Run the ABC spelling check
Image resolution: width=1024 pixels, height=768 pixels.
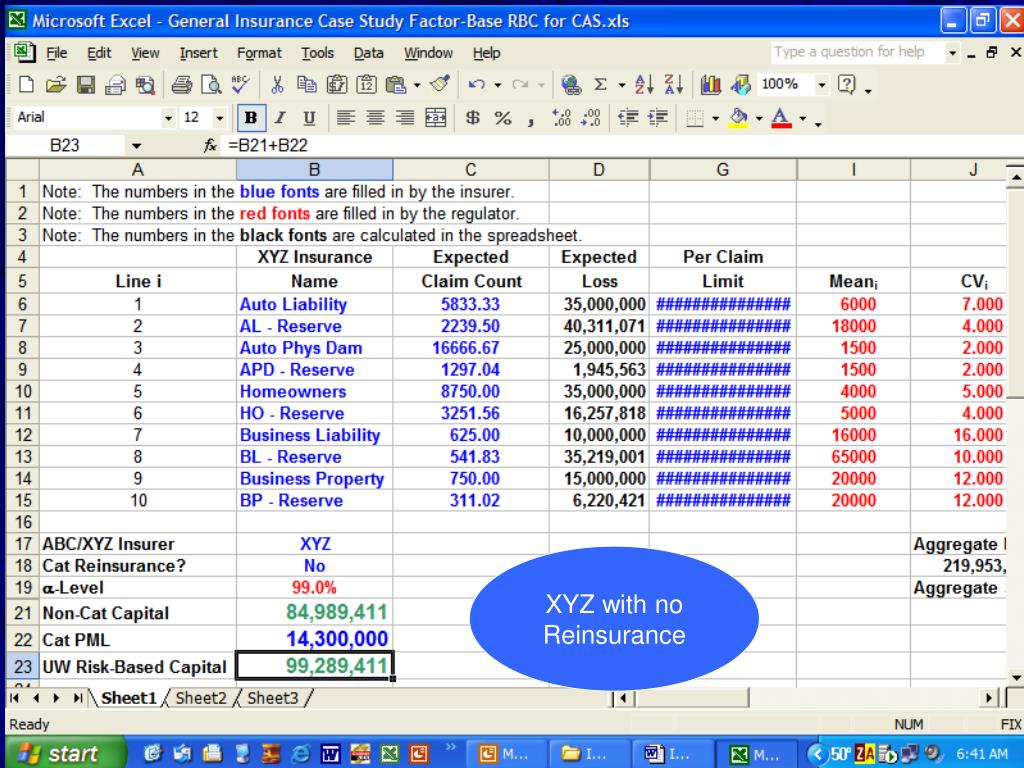pyautogui.click(x=240, y=84)
